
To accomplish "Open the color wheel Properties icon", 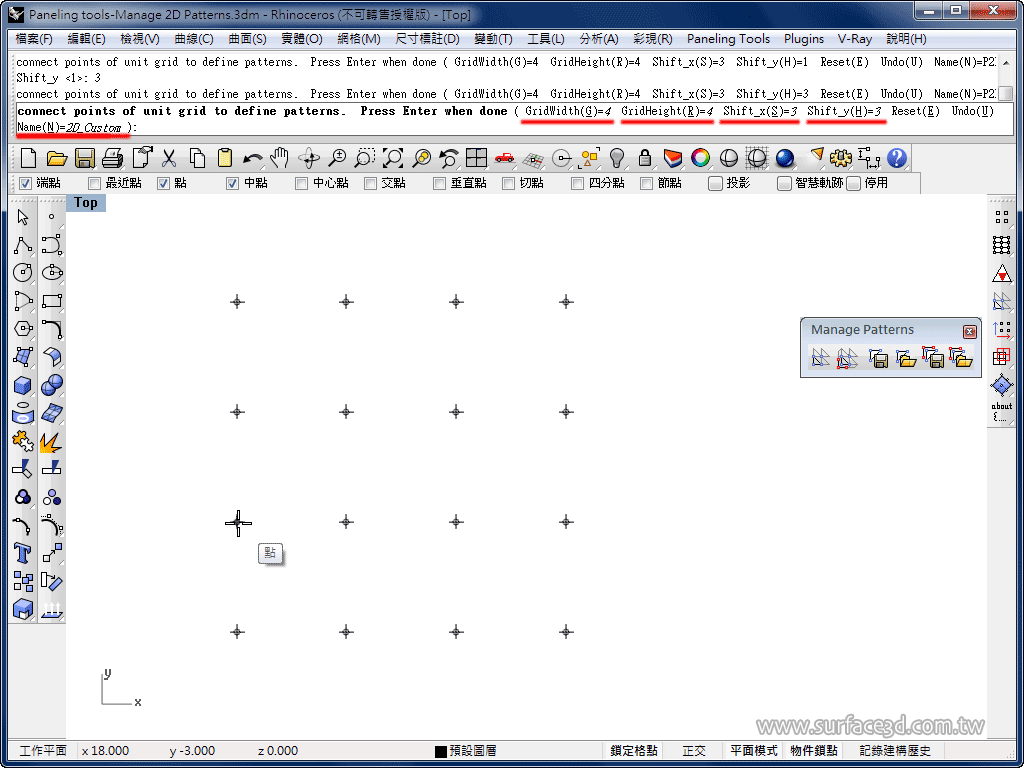I will point(701,158).
